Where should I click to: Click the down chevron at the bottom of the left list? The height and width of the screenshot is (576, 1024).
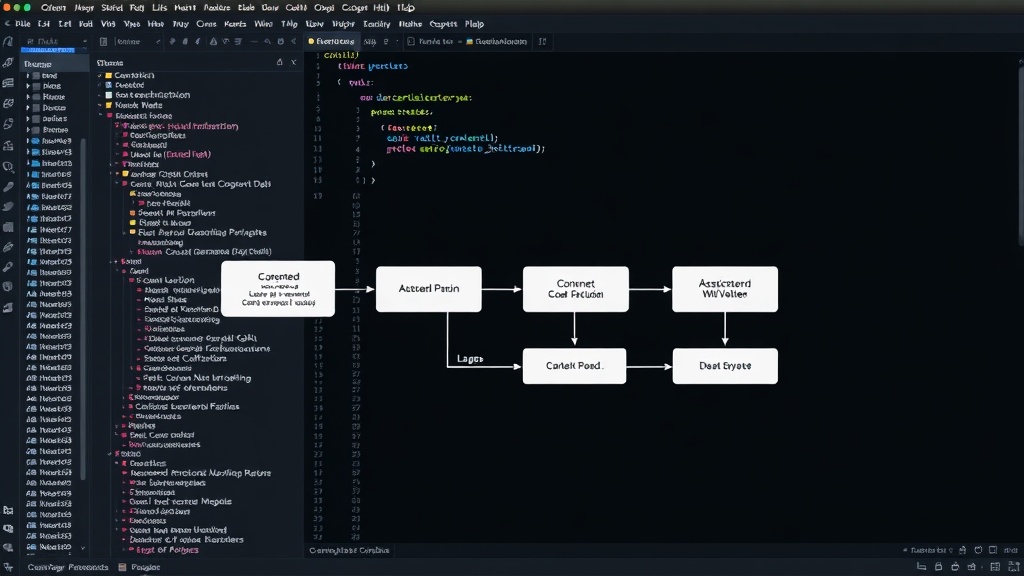click(x=82, y=547)
